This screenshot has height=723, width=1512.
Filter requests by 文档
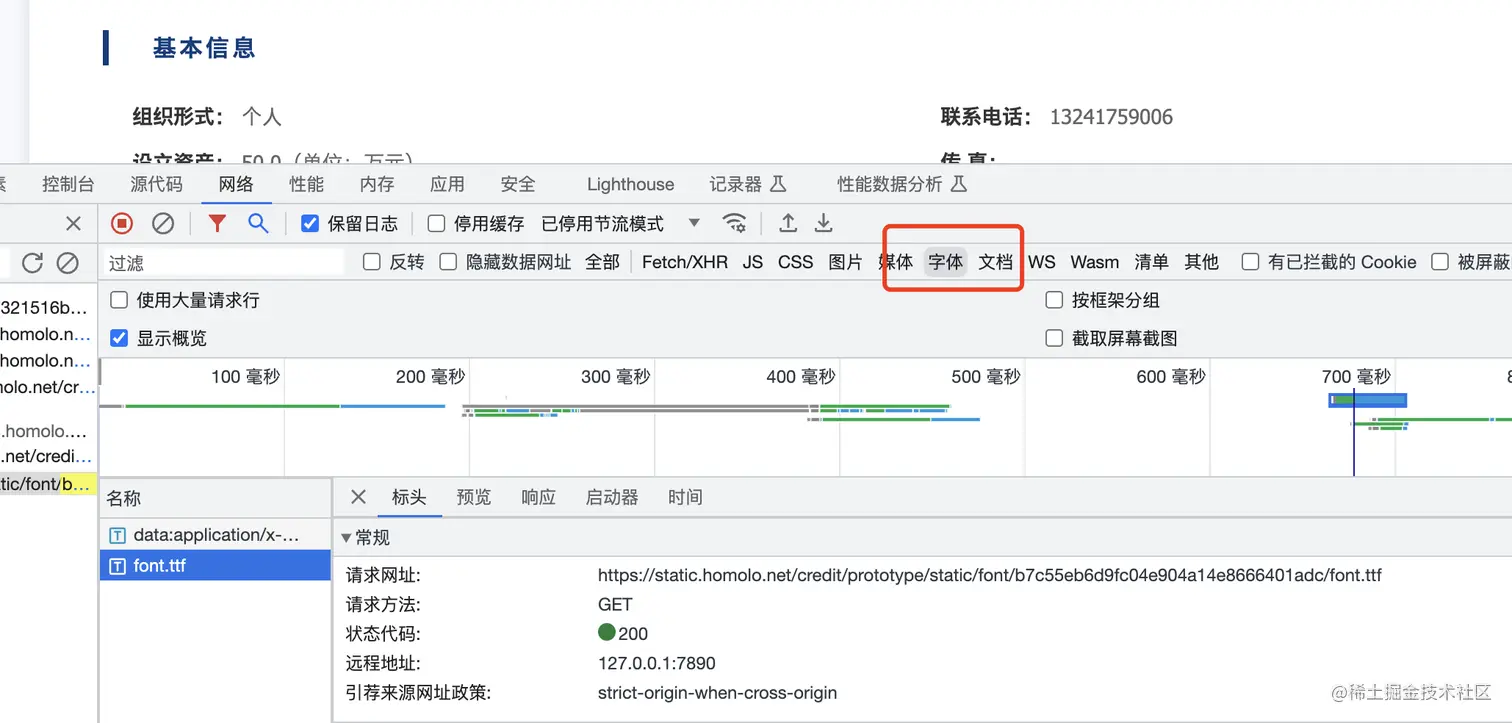click(996, 262)
